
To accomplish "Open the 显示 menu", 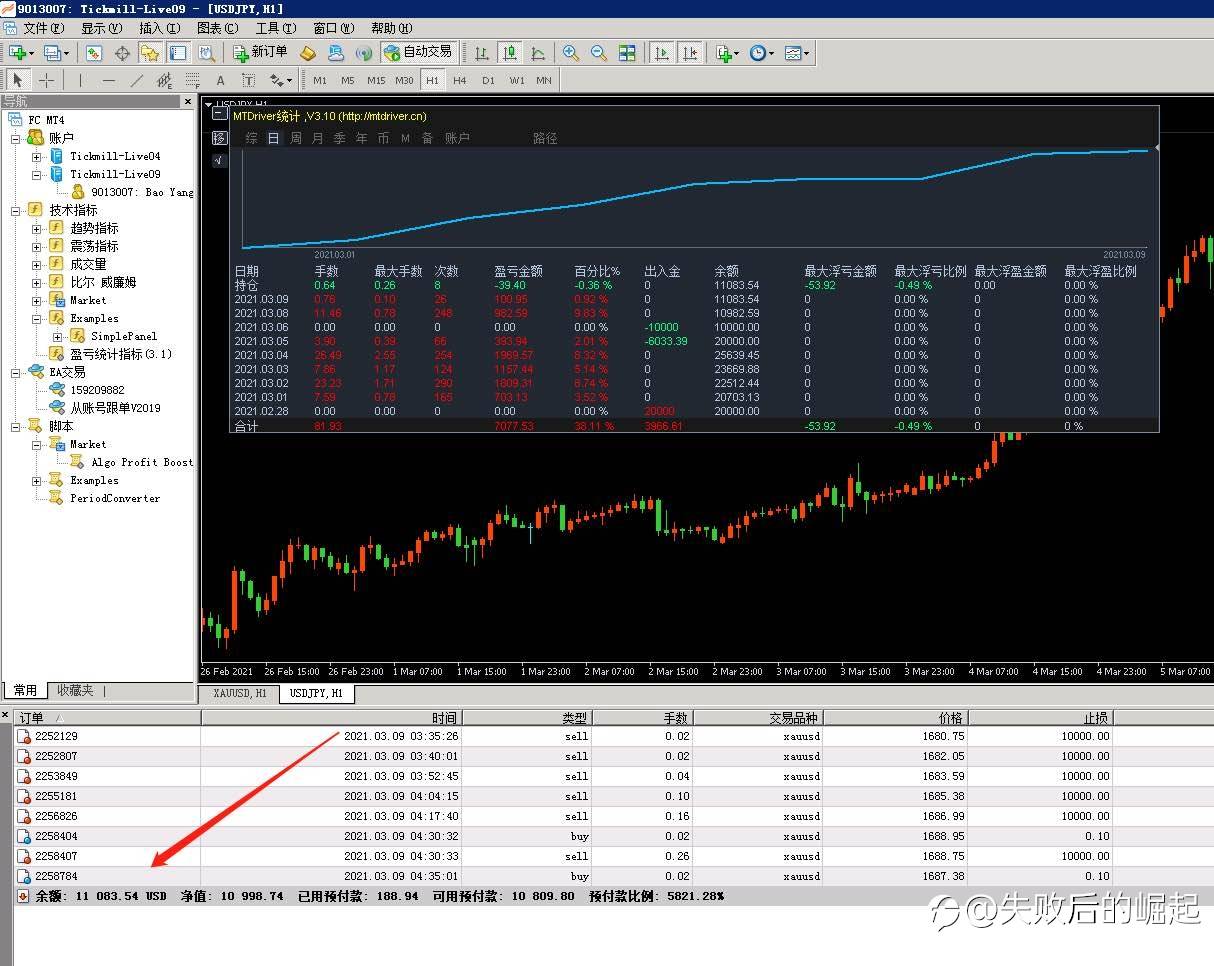I will [x=101, y=28].
